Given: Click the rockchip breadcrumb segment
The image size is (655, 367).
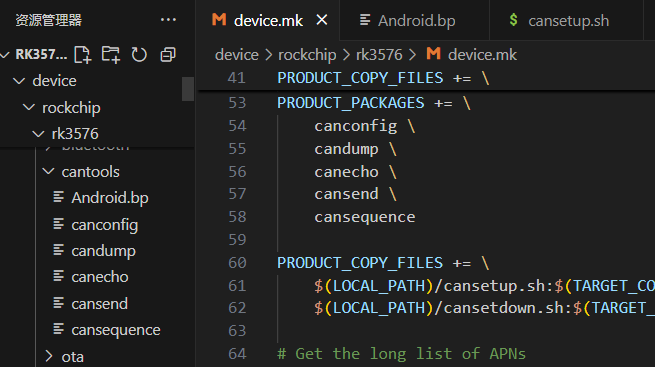Looking at the screenshot, I should [307, 55].
